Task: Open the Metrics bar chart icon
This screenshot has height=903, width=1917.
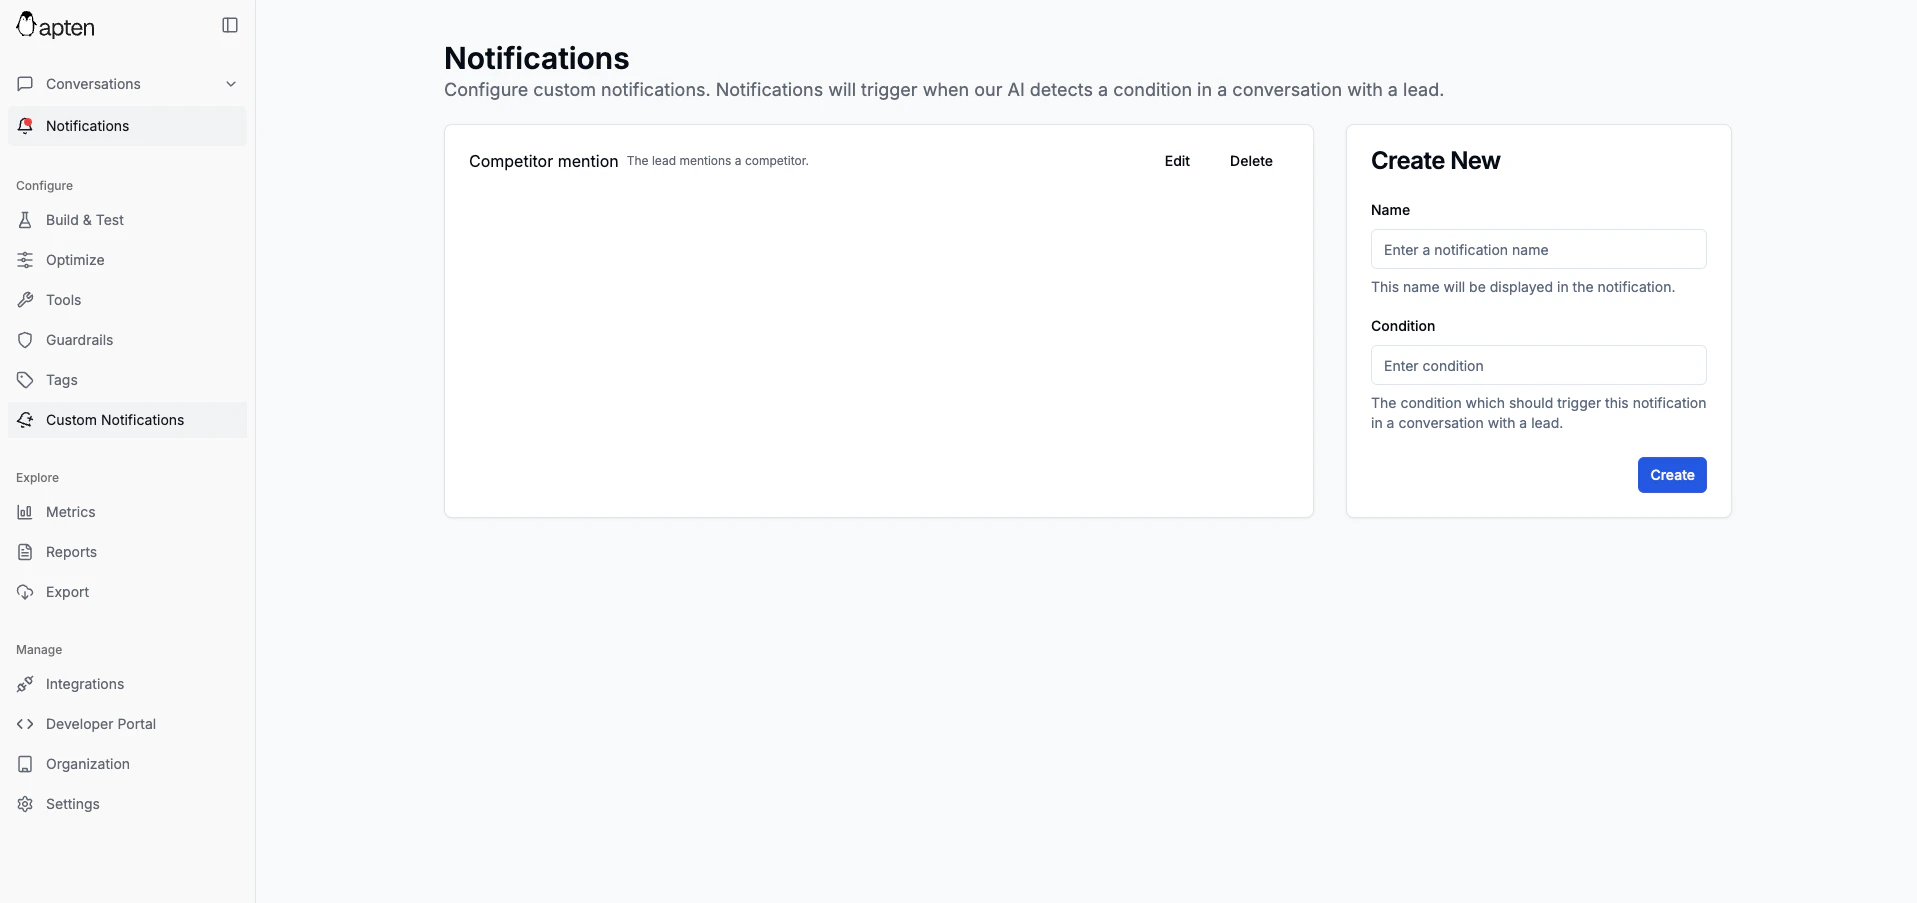Action: 25,511
